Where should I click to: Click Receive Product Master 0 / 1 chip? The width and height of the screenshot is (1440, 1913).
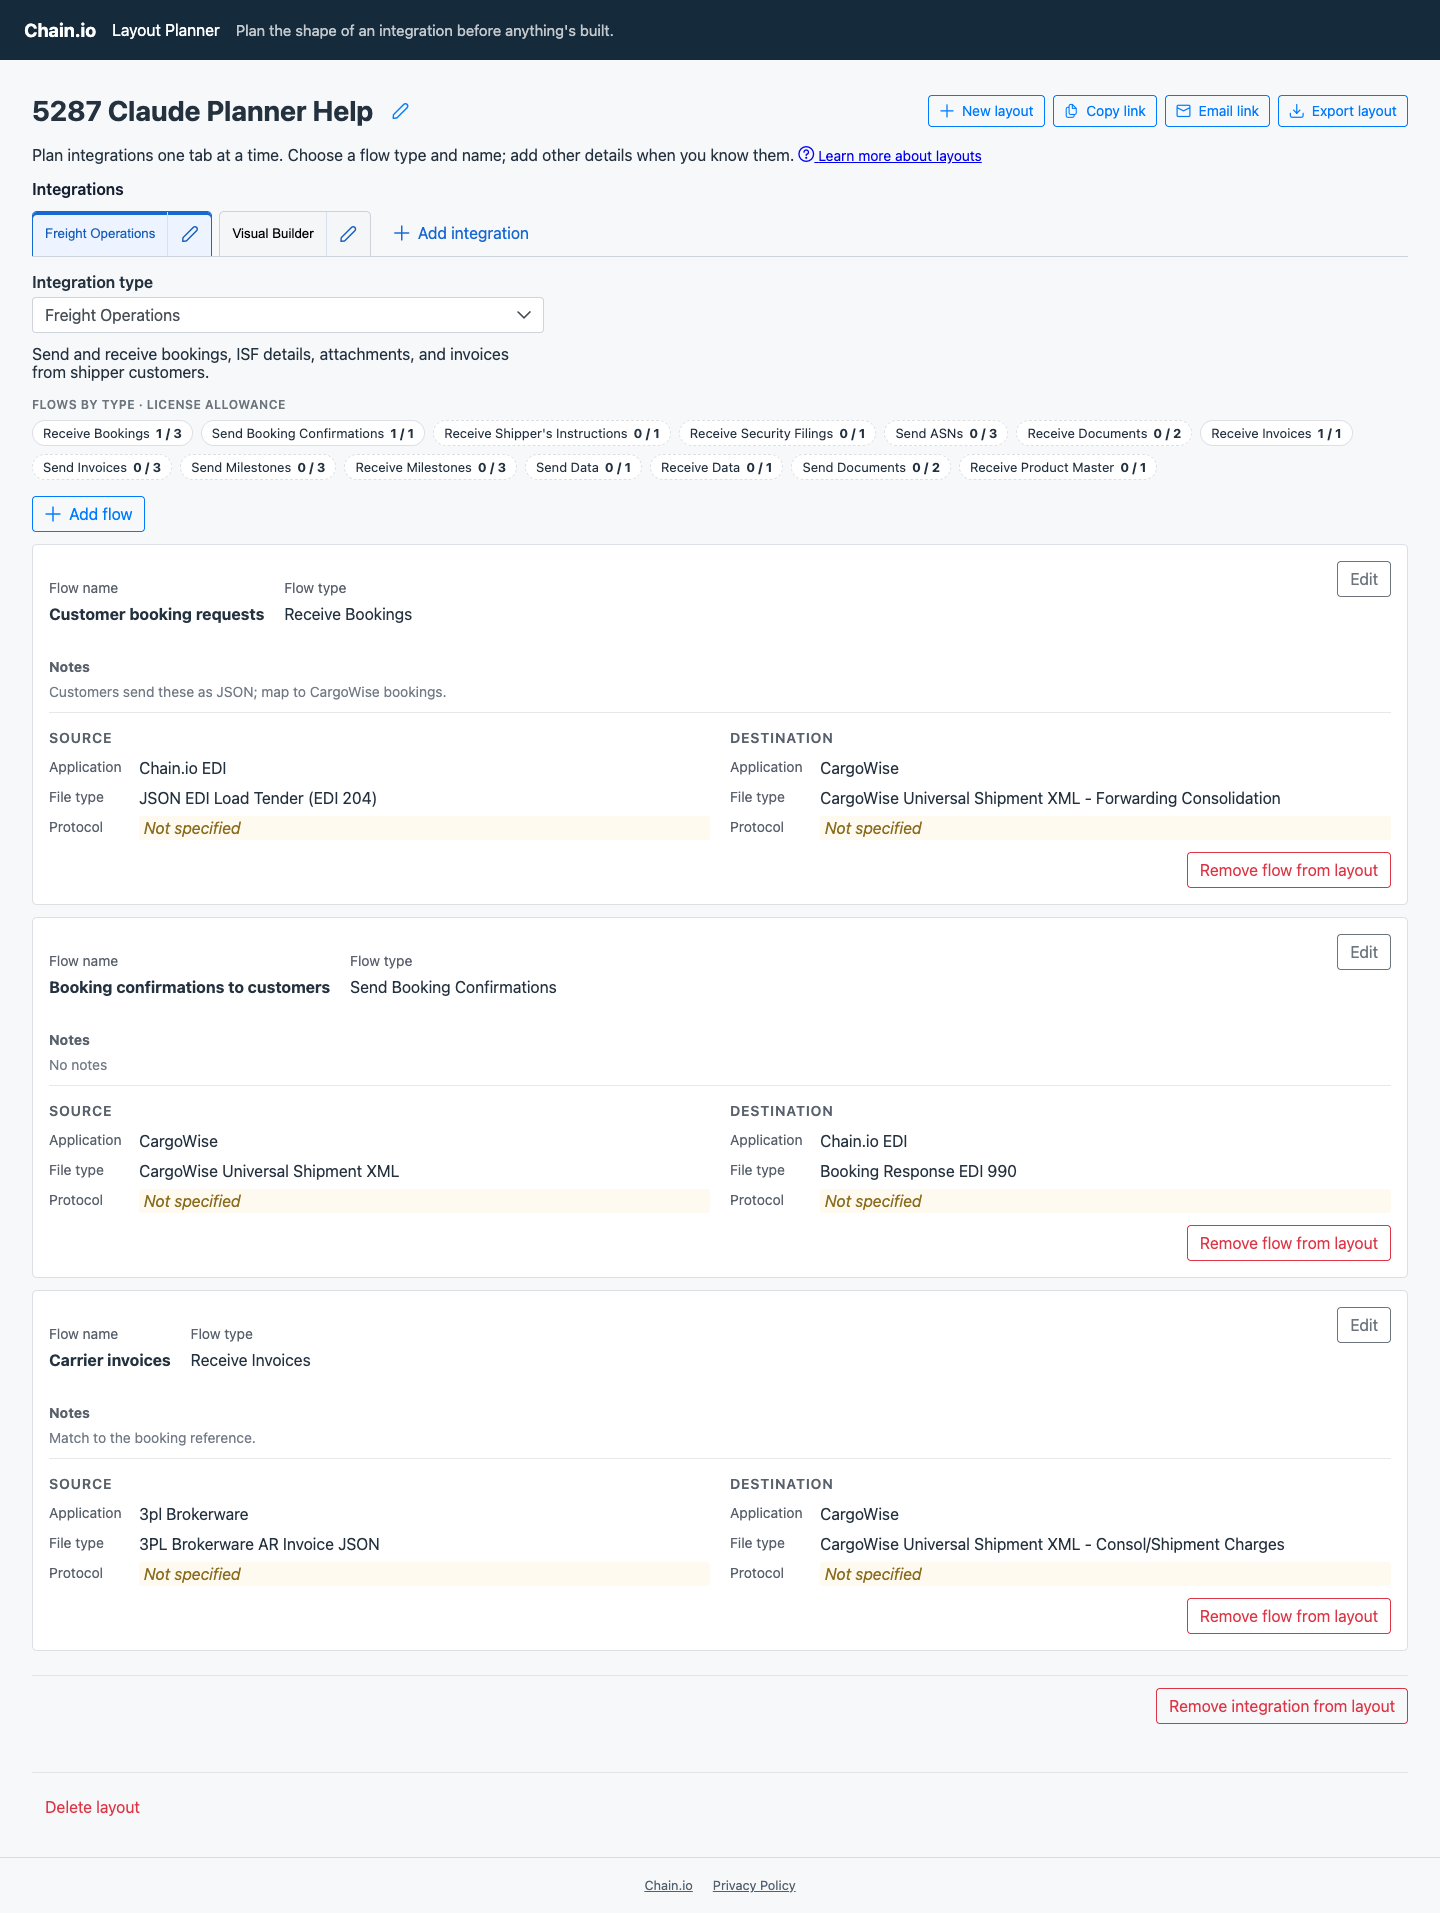pos(1058,467)
